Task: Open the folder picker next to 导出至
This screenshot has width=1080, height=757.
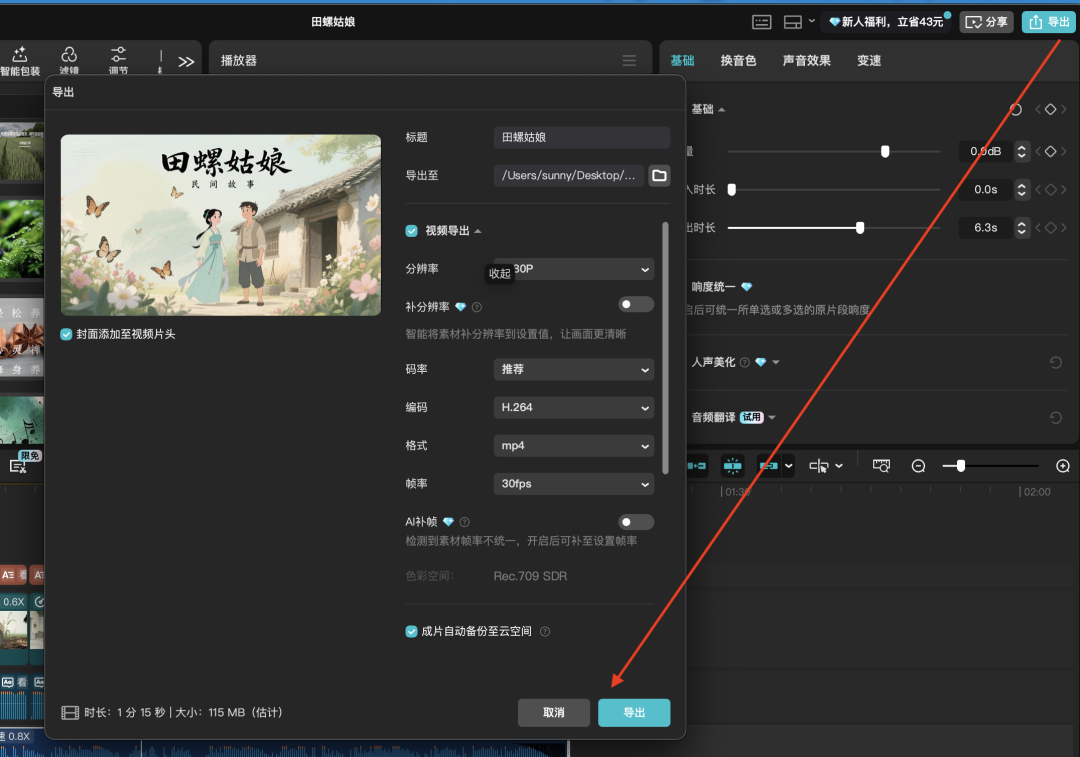Action: point(658,174)
